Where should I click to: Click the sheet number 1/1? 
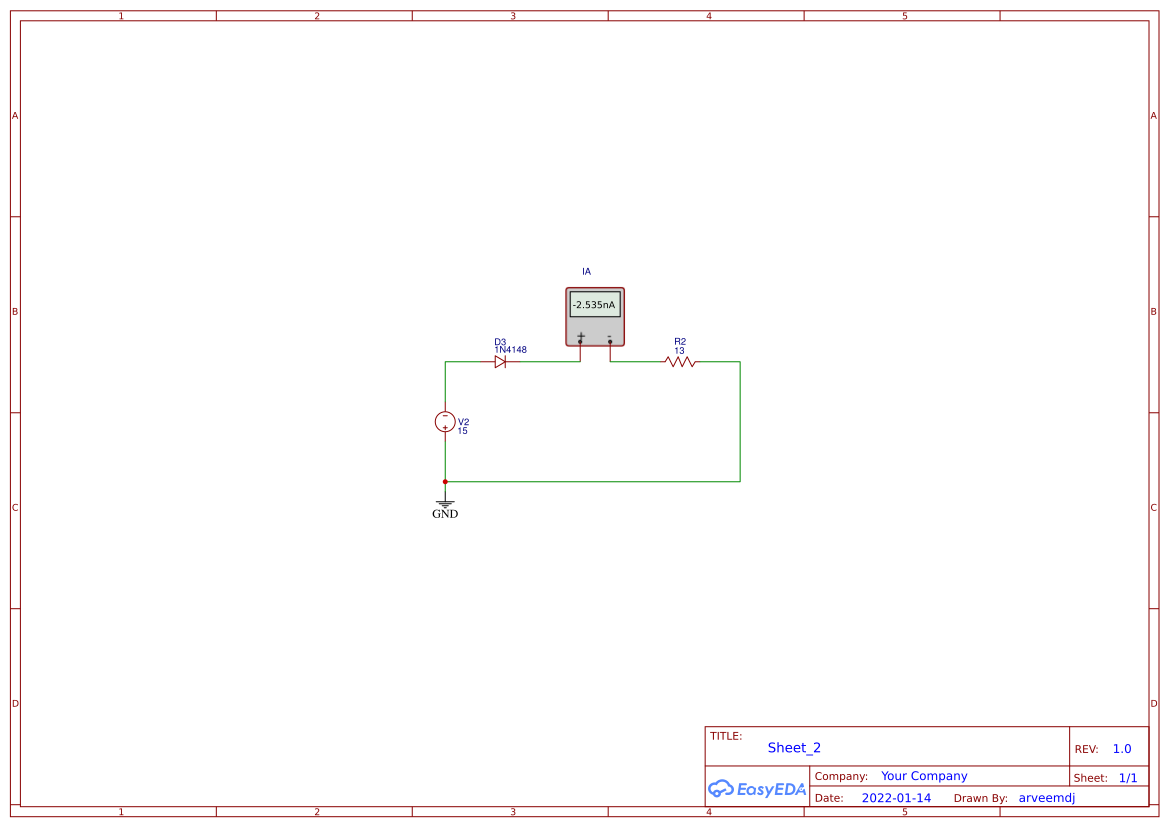pyautogui.click(x=1128, y=778)
